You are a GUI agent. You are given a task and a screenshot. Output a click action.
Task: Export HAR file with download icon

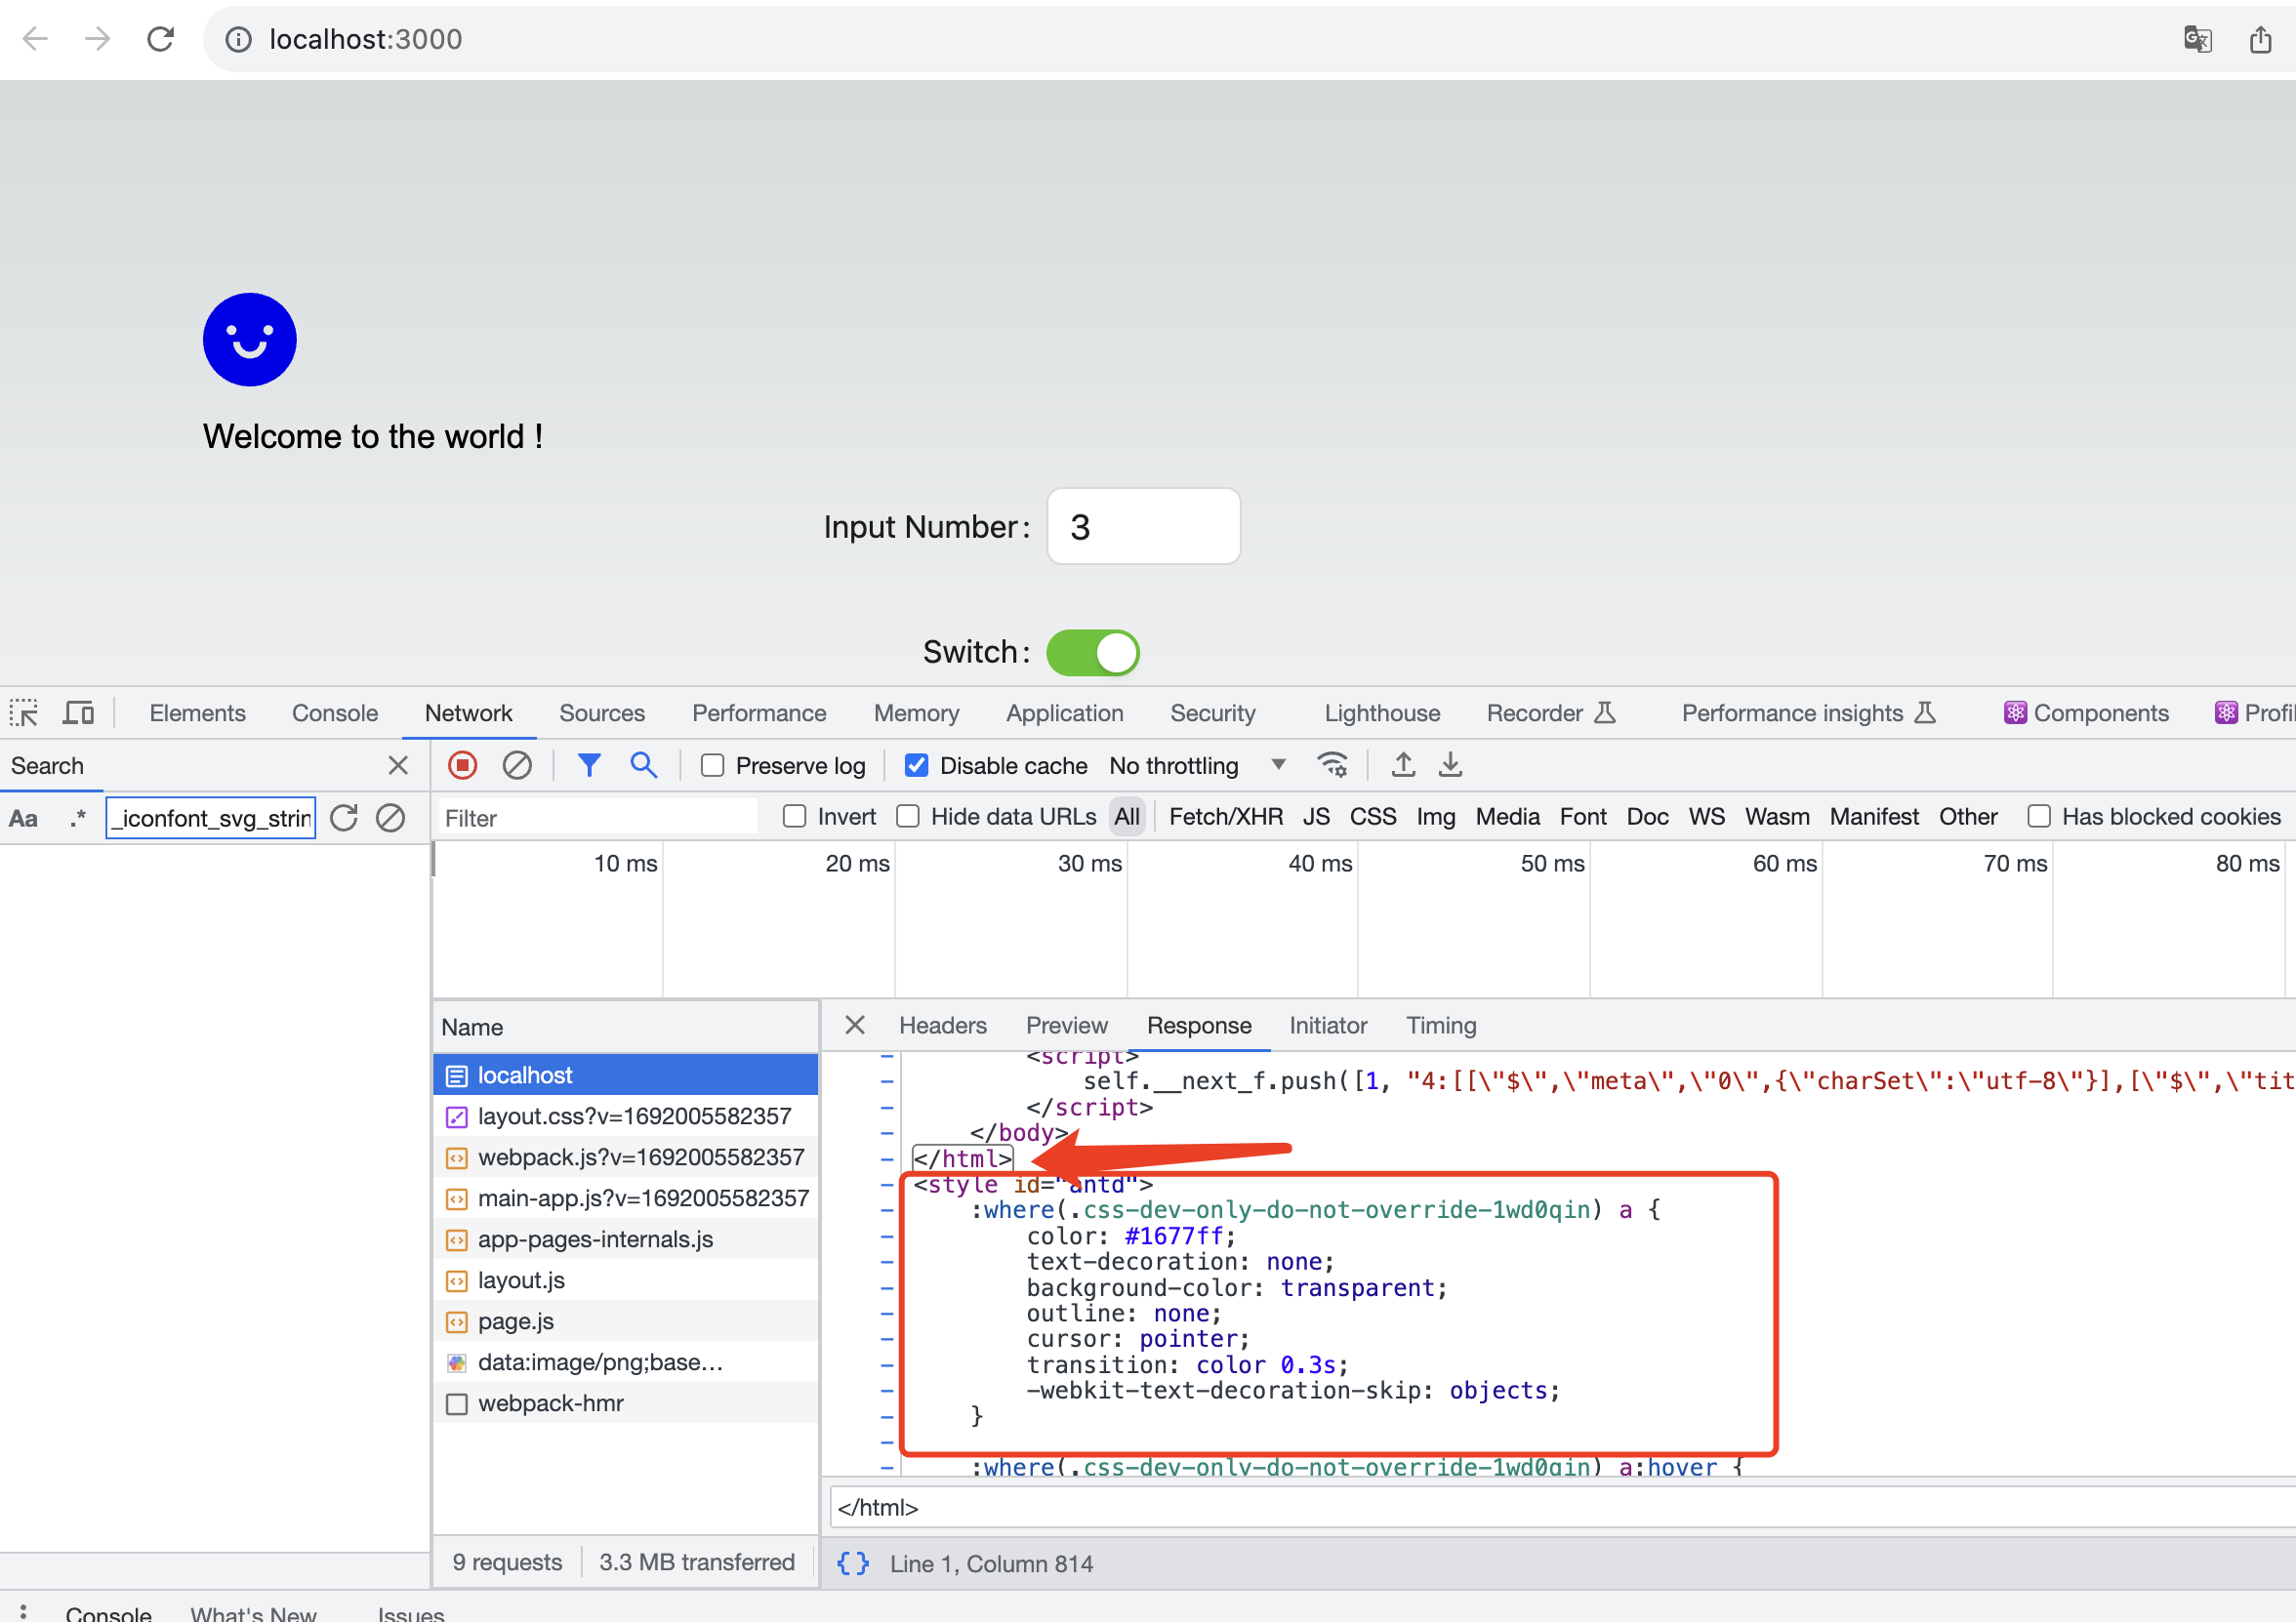1450,764
